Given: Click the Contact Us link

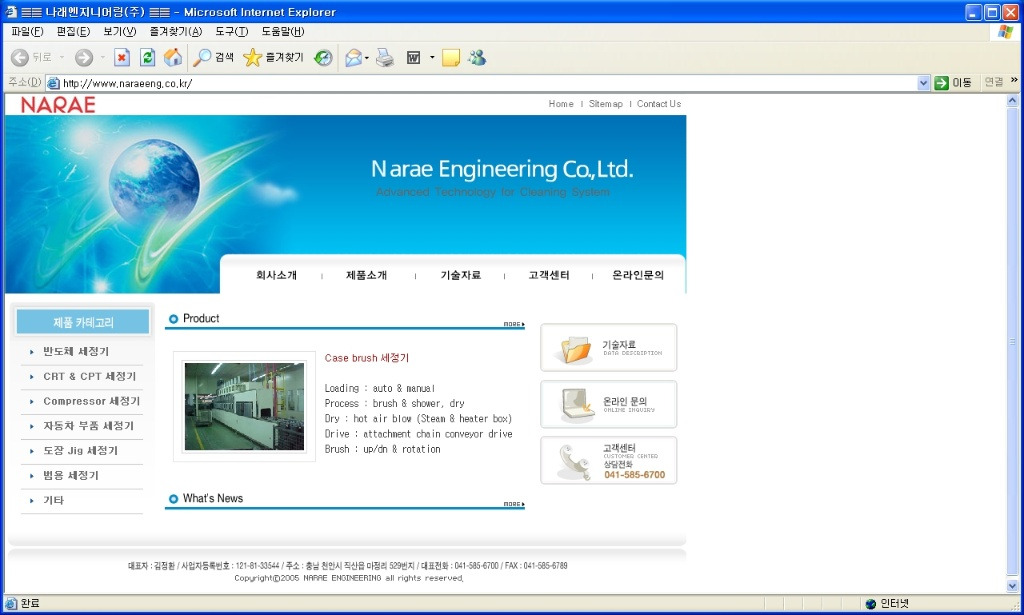Looking at the screenshot, I should coord(659,104).
